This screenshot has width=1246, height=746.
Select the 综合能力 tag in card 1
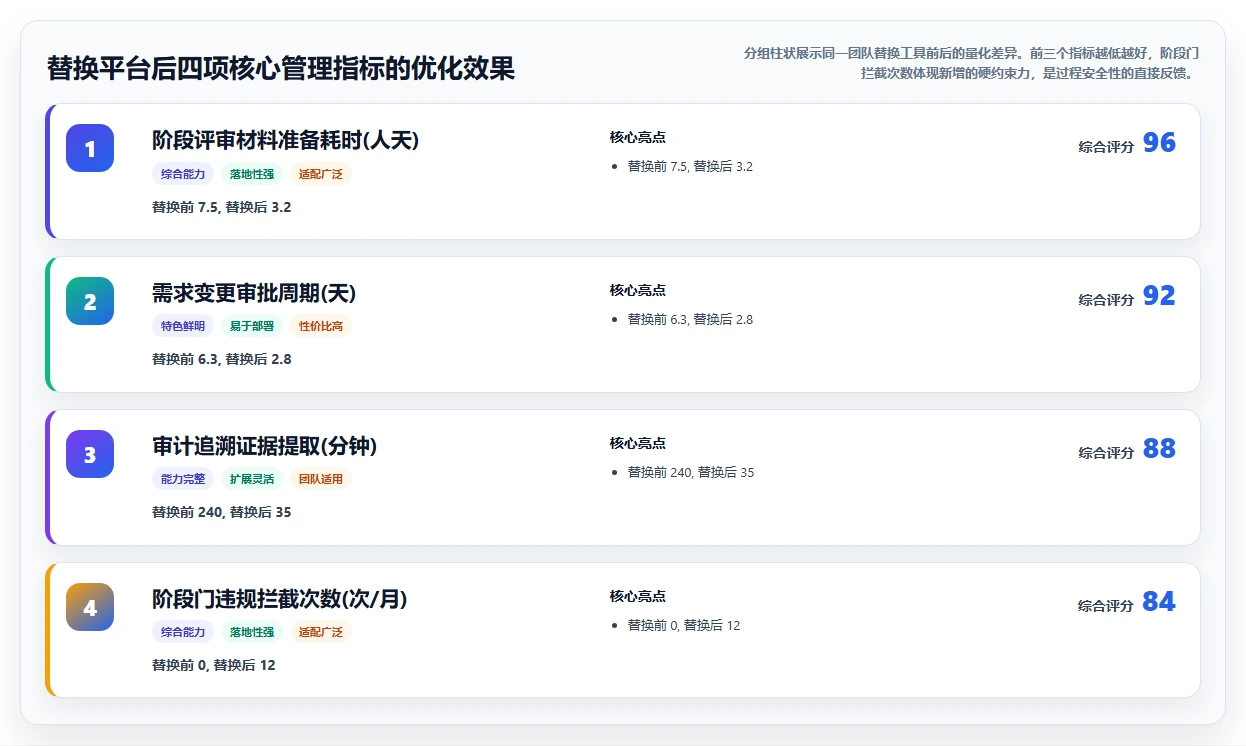click(183, 174)
